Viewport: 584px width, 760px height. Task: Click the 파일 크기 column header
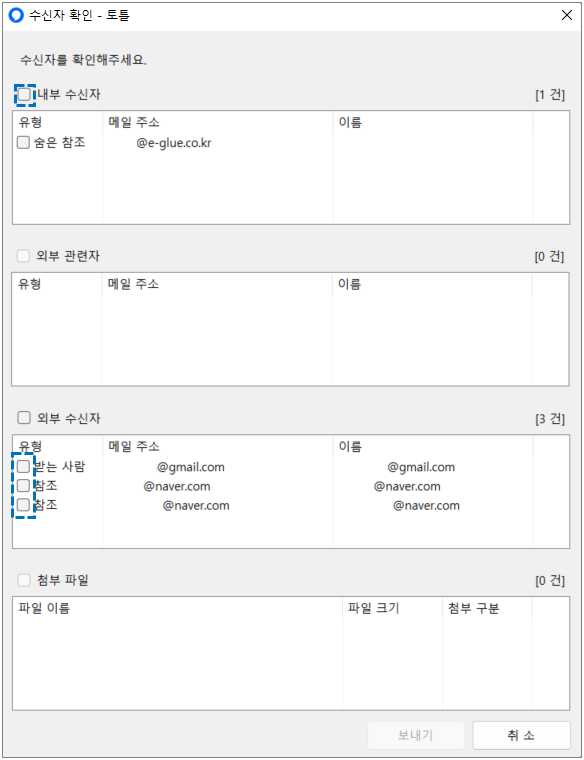pos(373,608)
